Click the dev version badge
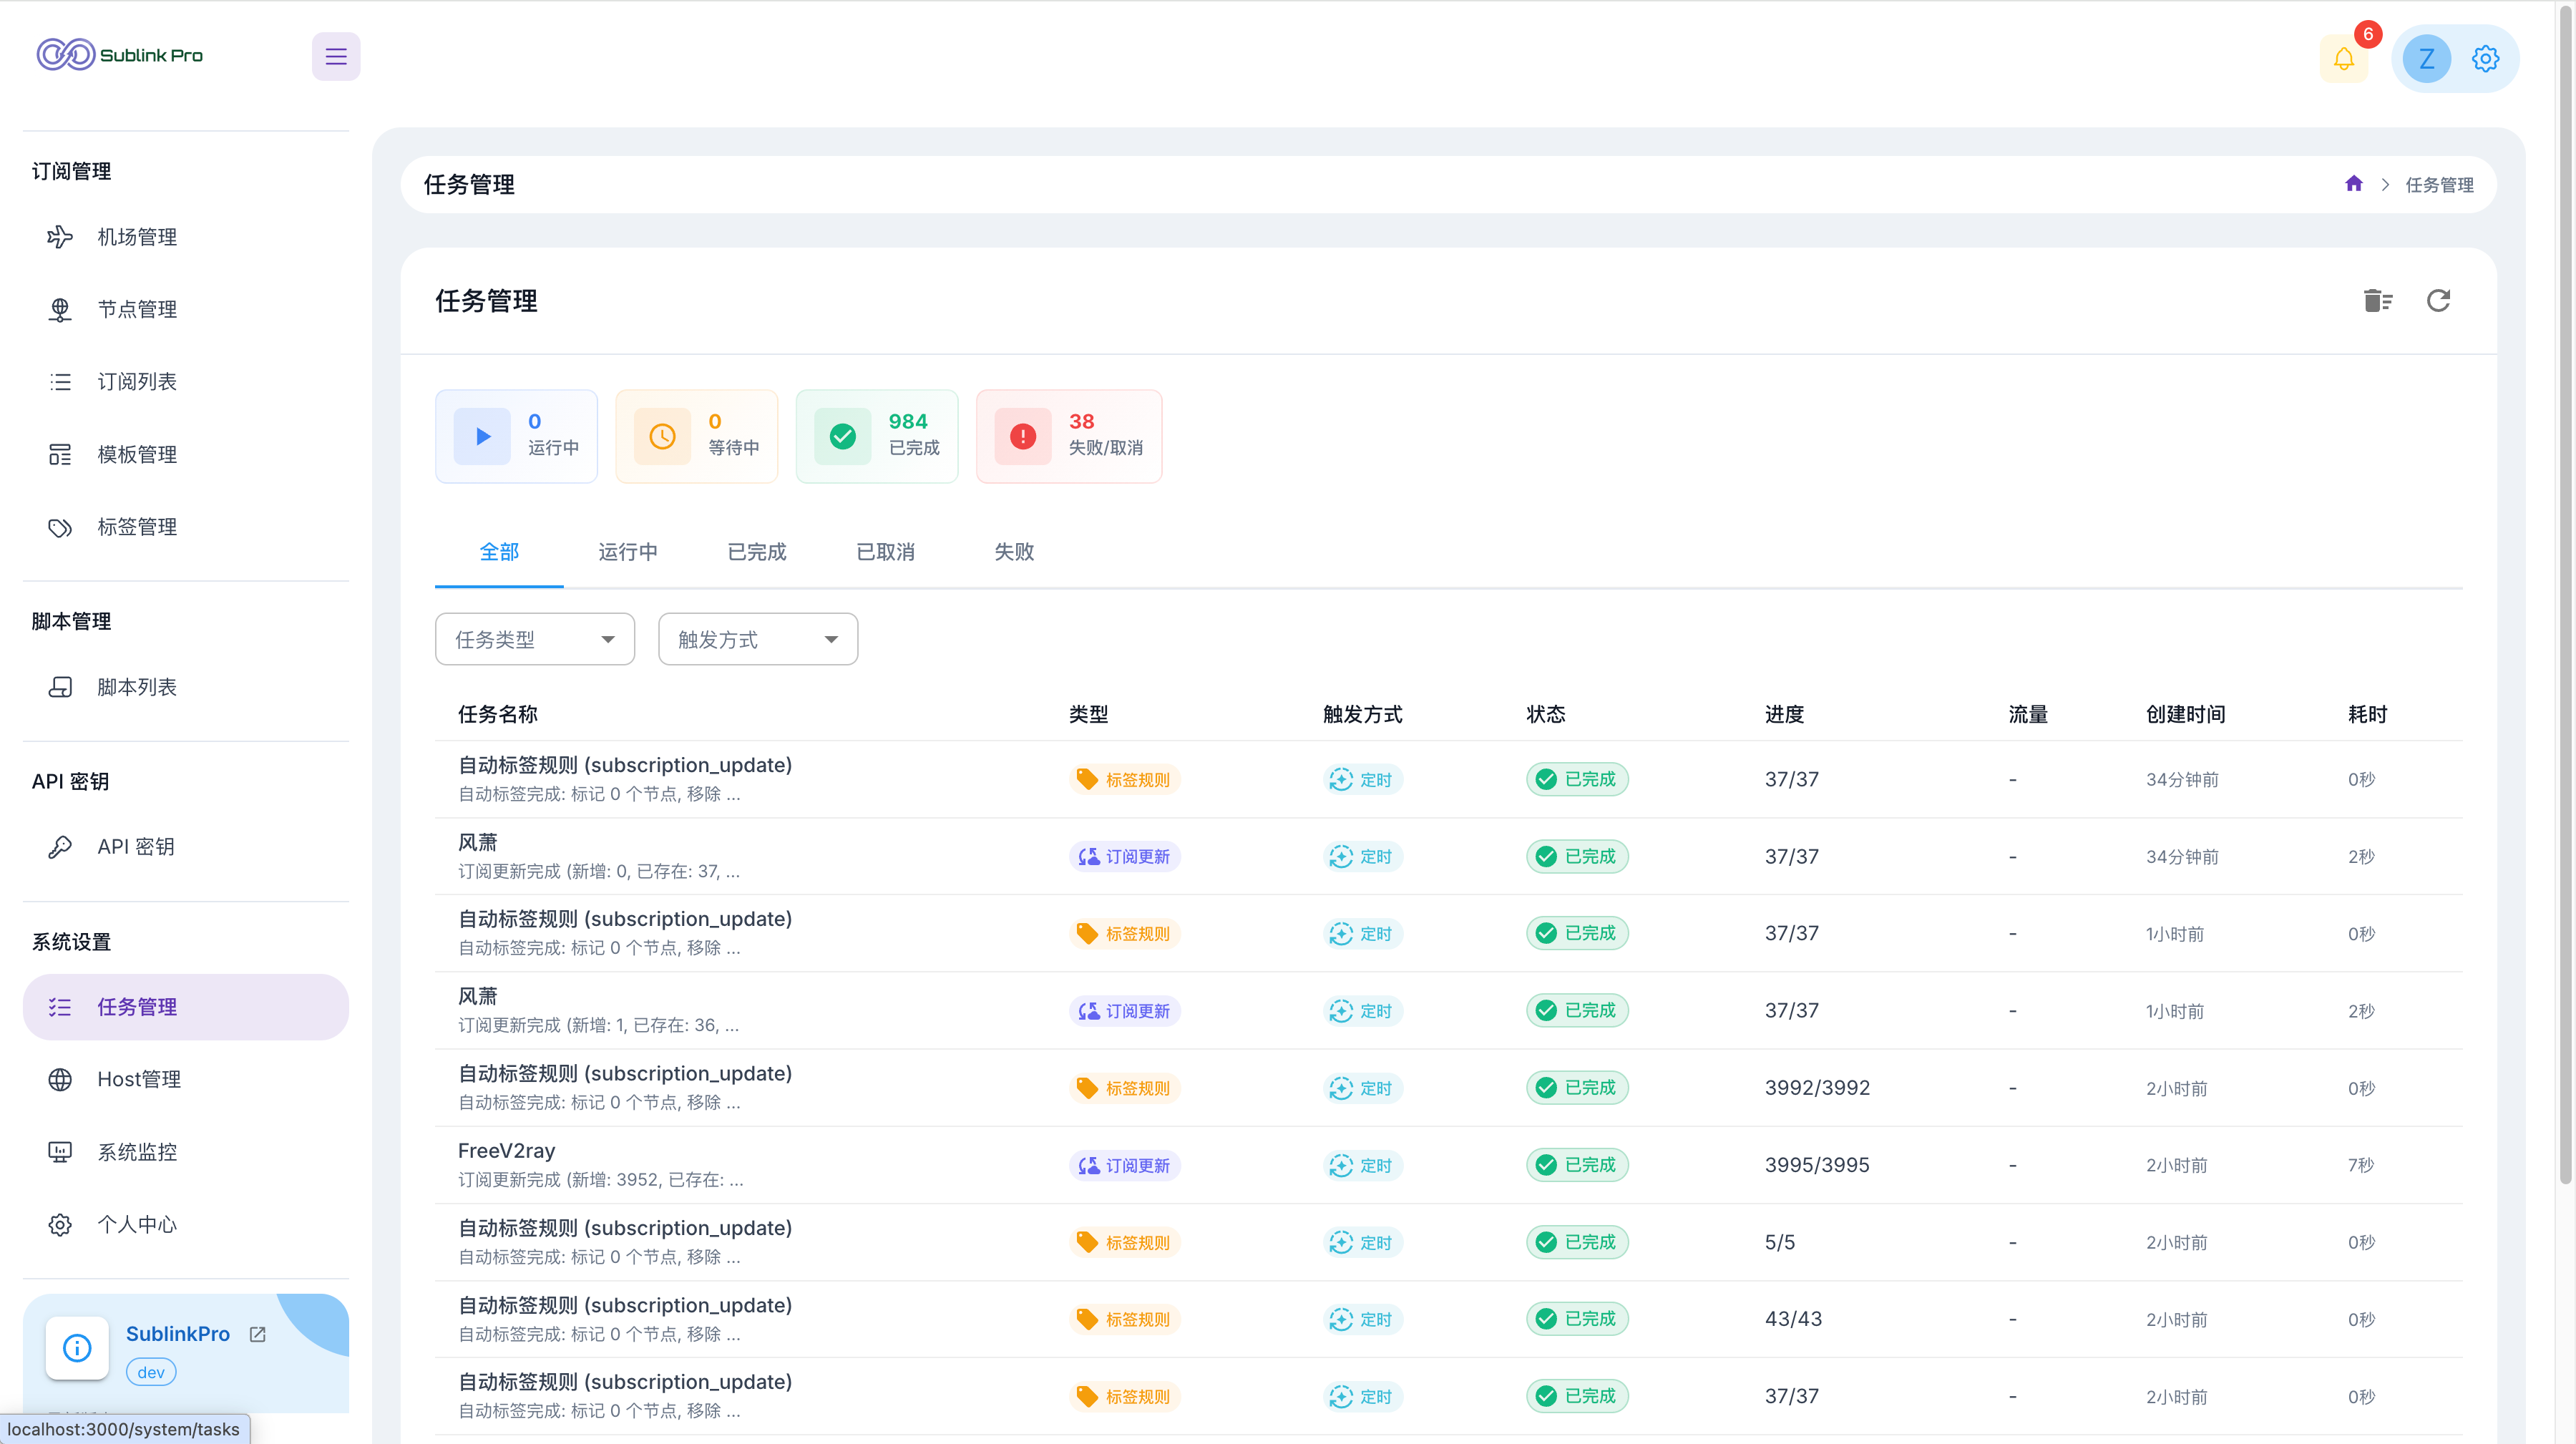Screen dimensions: 2576x1444 (x=151, y=1372)
